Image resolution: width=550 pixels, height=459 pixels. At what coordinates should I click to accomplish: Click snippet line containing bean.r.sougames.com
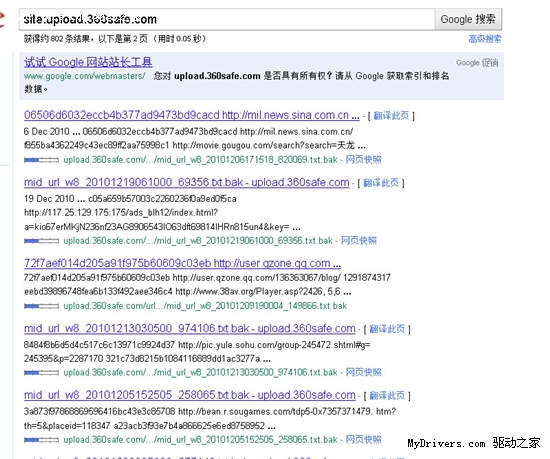(x=210, y=412)
